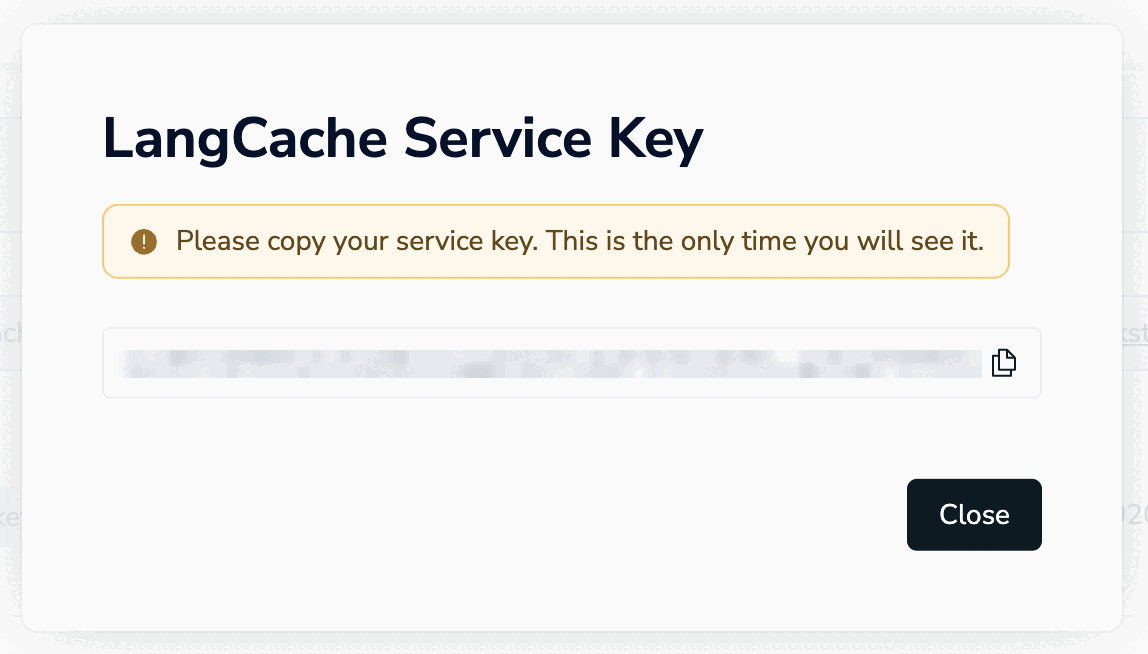Click the "only time you will see it" text

(x=840, y=241)
